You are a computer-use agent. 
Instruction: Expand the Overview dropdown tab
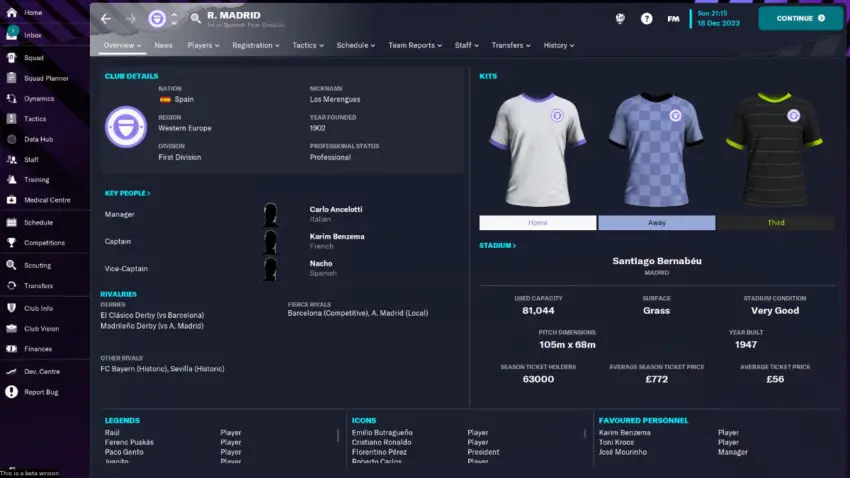pyautogui.click(x=122, y=46)
